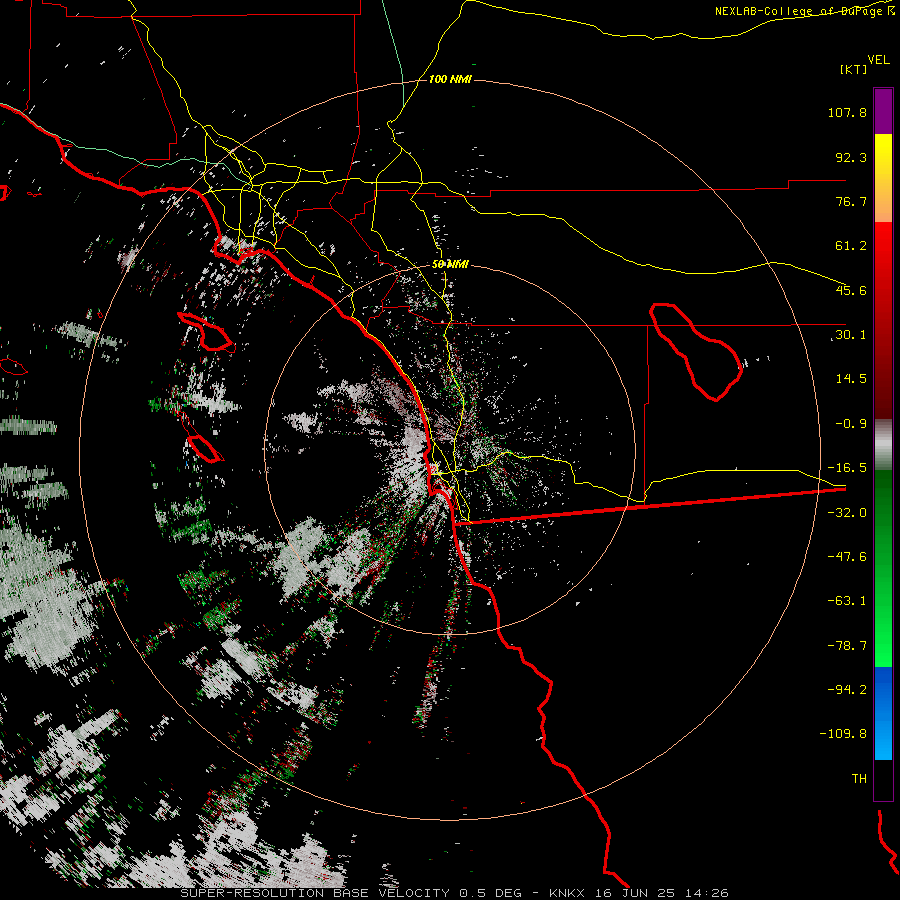Click the 61.2 velocity scale value
The image size is (900, 900).
click(851, 246)
